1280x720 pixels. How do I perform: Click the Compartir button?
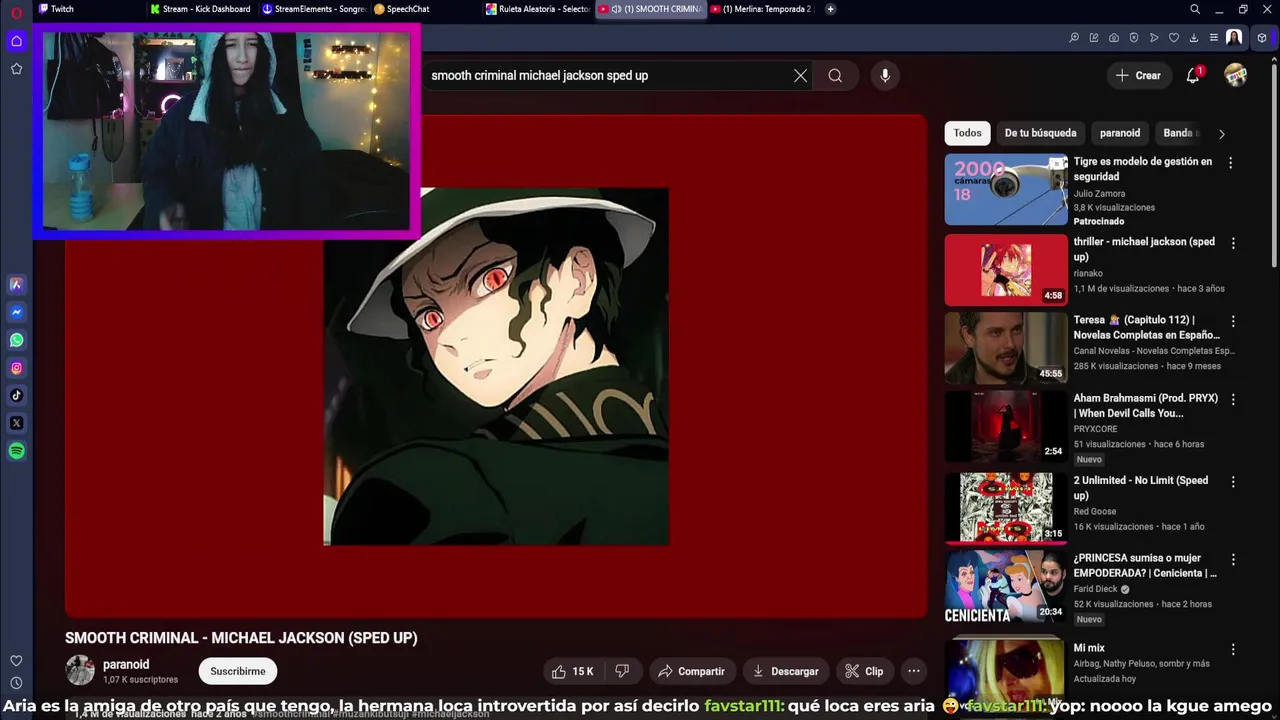(691, 671)
